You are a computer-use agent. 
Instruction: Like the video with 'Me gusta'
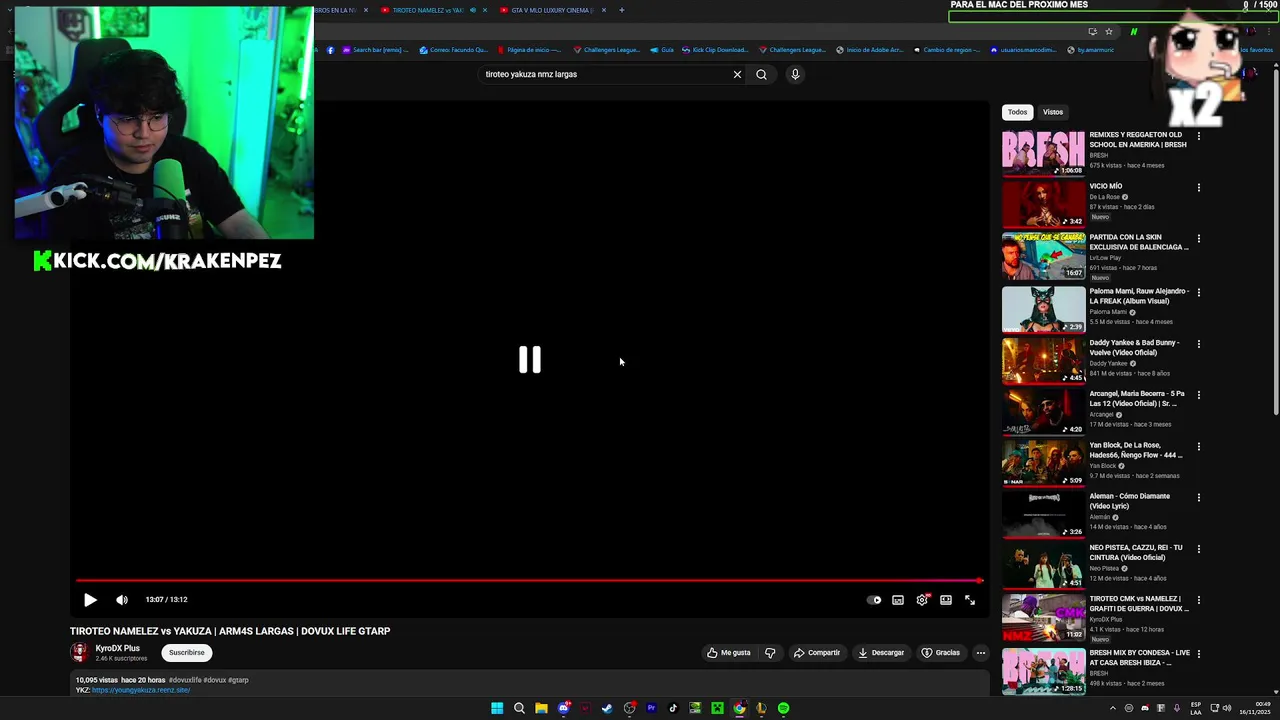pos(729,653)
